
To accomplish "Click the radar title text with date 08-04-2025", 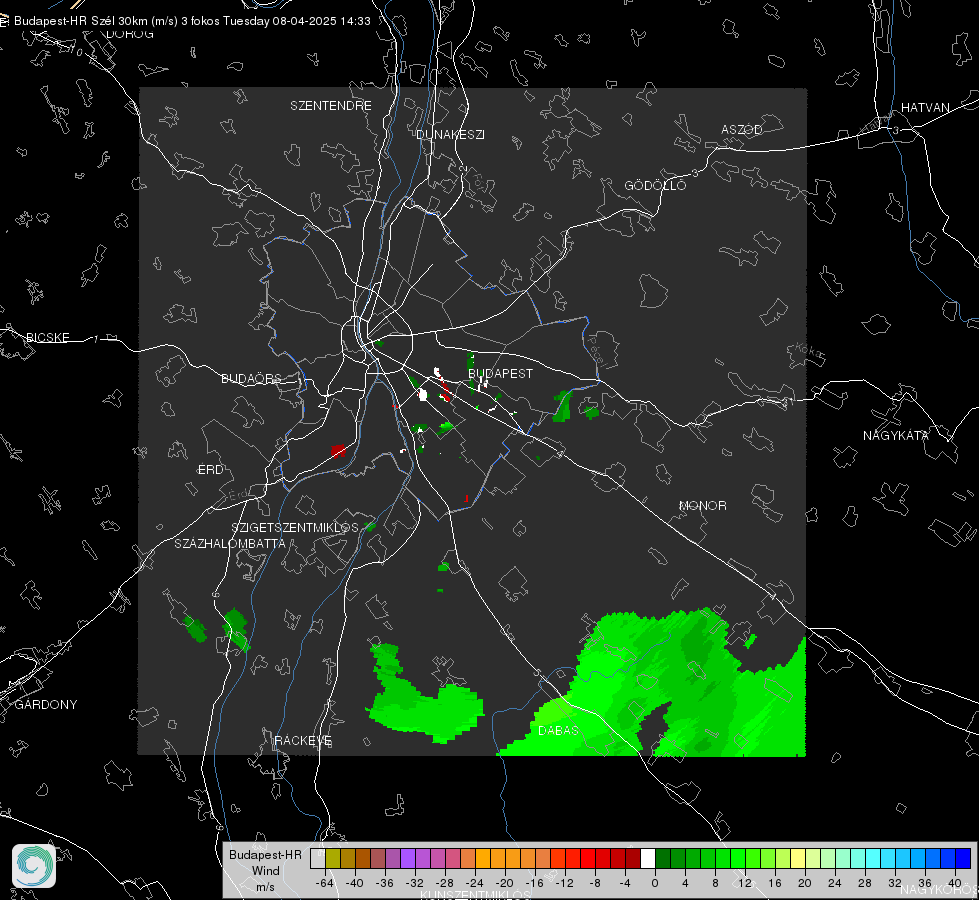I will [x=192, y=21].
